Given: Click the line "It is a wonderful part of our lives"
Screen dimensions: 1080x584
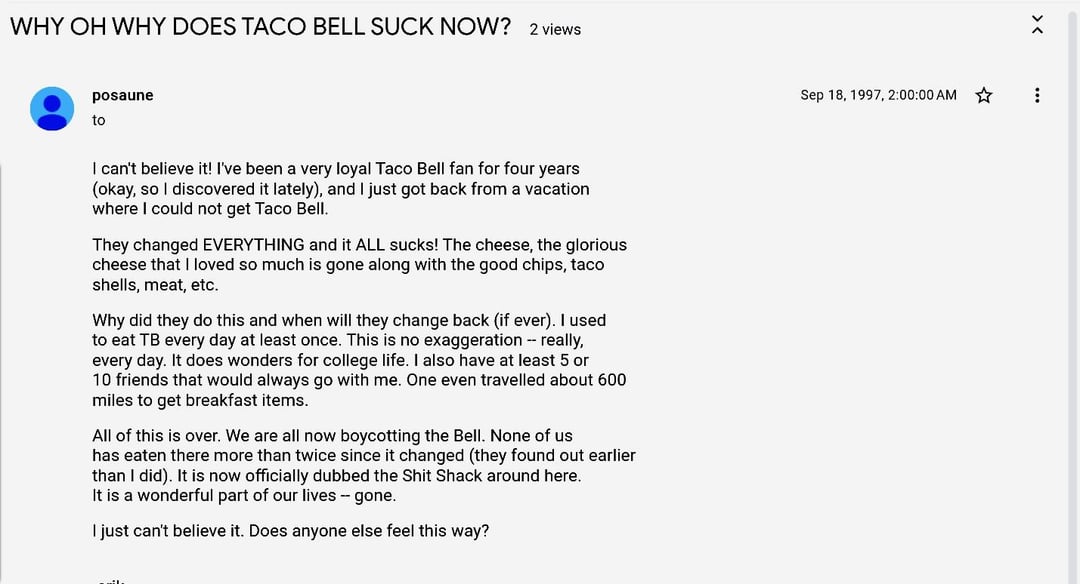Looking at the screenshot, I should click(x=244, y=496).
